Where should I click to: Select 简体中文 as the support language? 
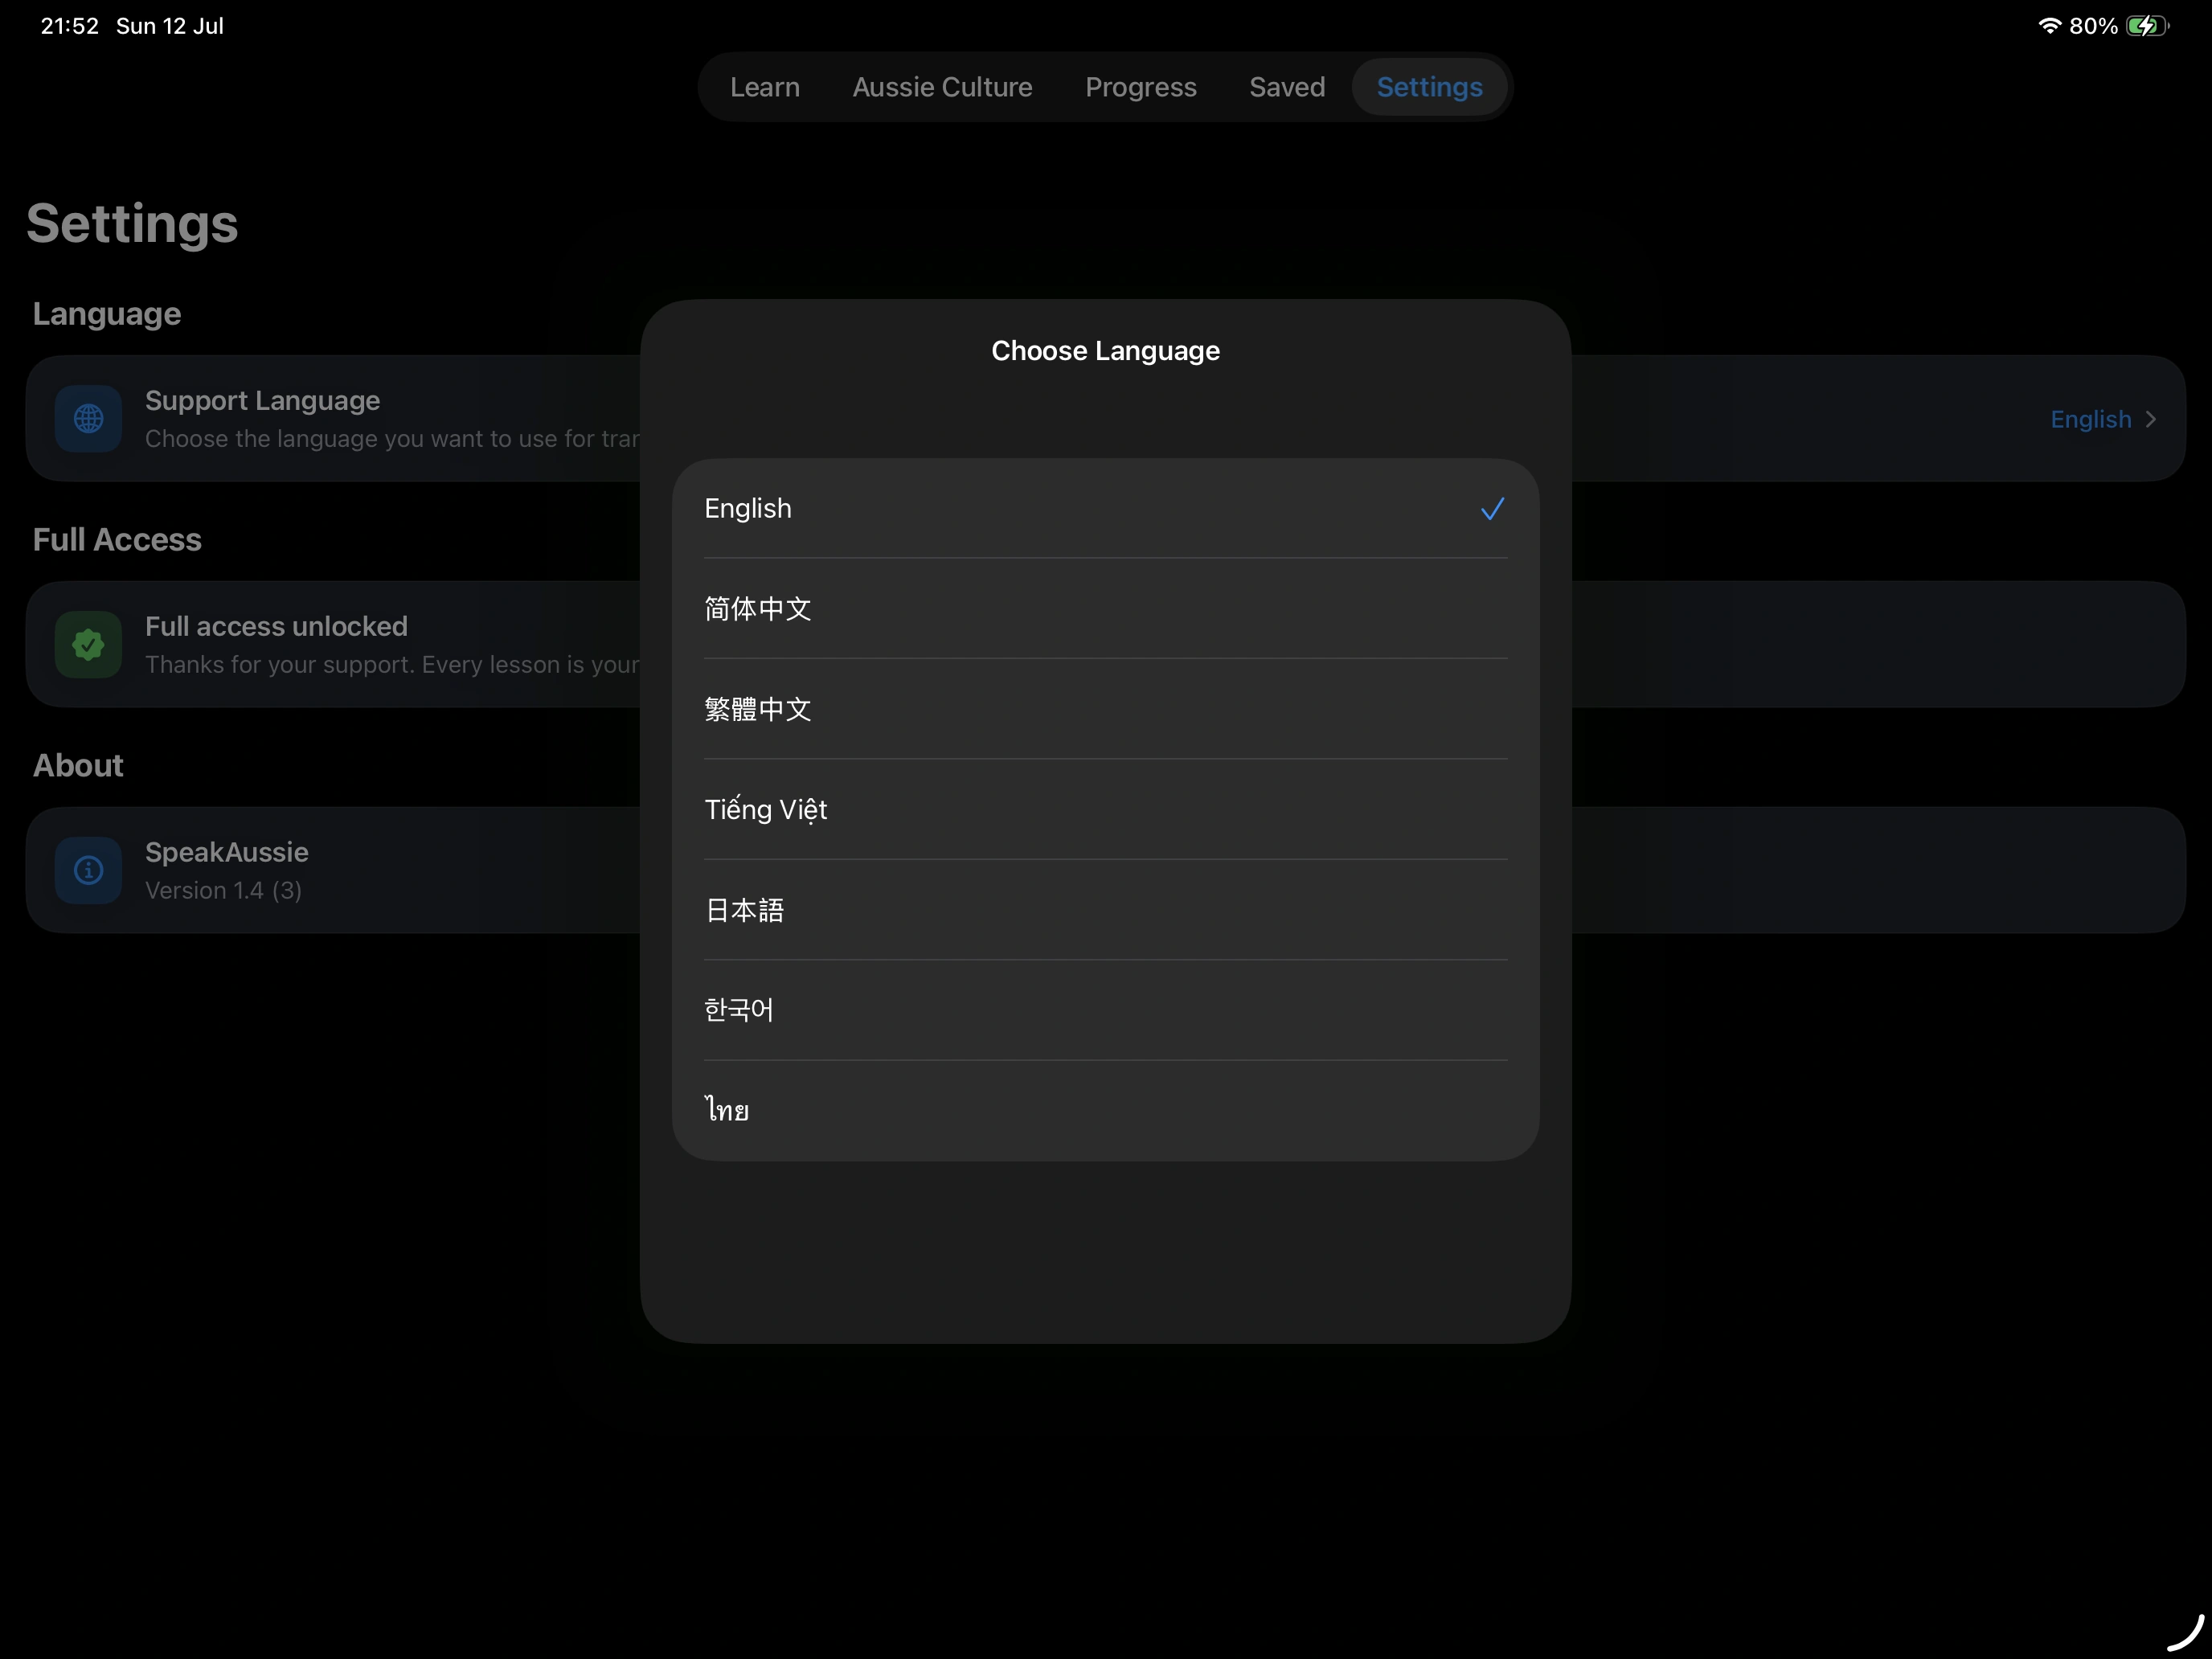[1105, 609]
